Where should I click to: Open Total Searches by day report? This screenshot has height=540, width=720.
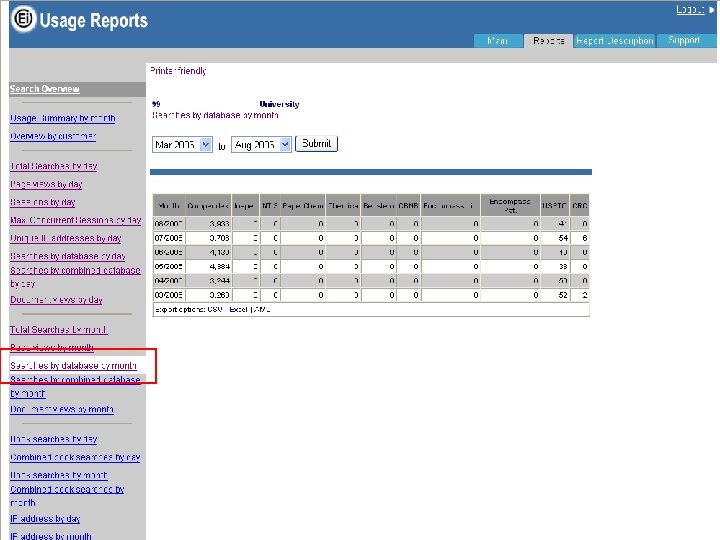(53, 166)
